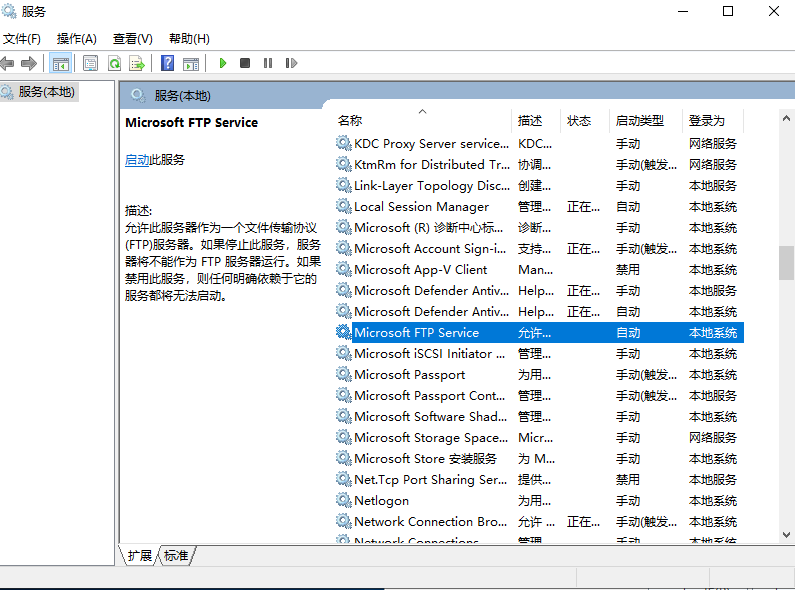The width and height of the screenshot is (795, 590).
Task: Restart service with restart icon
Action: pyautogui.click(x=291, y=63)
